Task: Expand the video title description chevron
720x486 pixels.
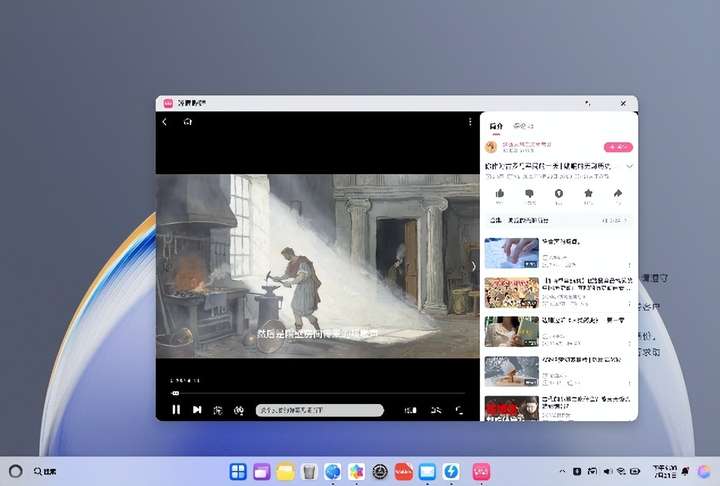Action: click(x=629, y=165)
